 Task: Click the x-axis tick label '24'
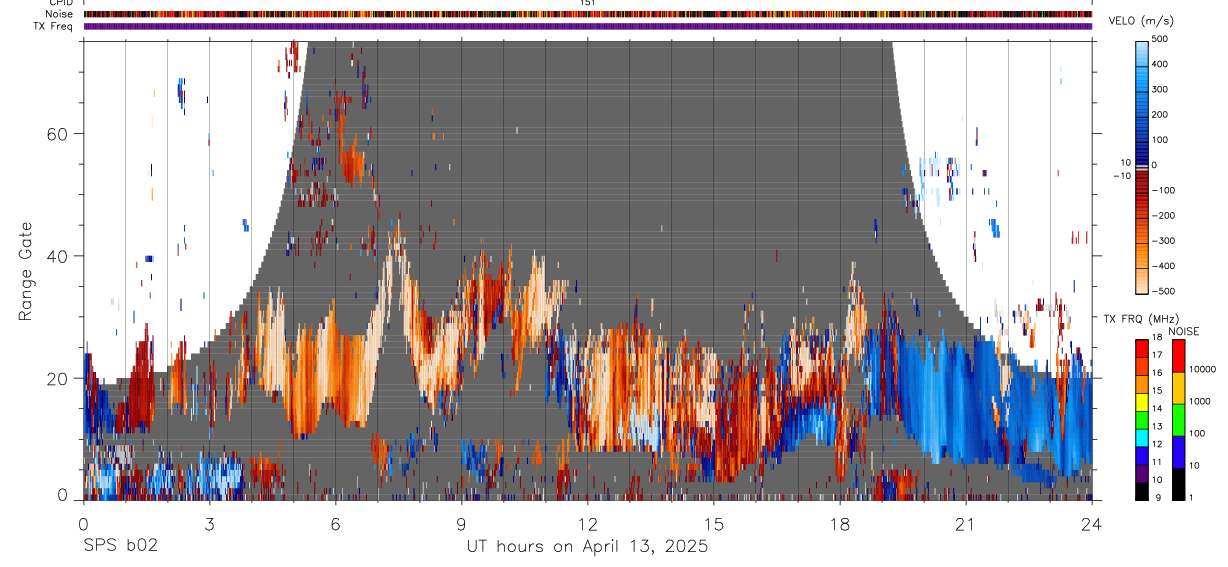click(1091, 524)
